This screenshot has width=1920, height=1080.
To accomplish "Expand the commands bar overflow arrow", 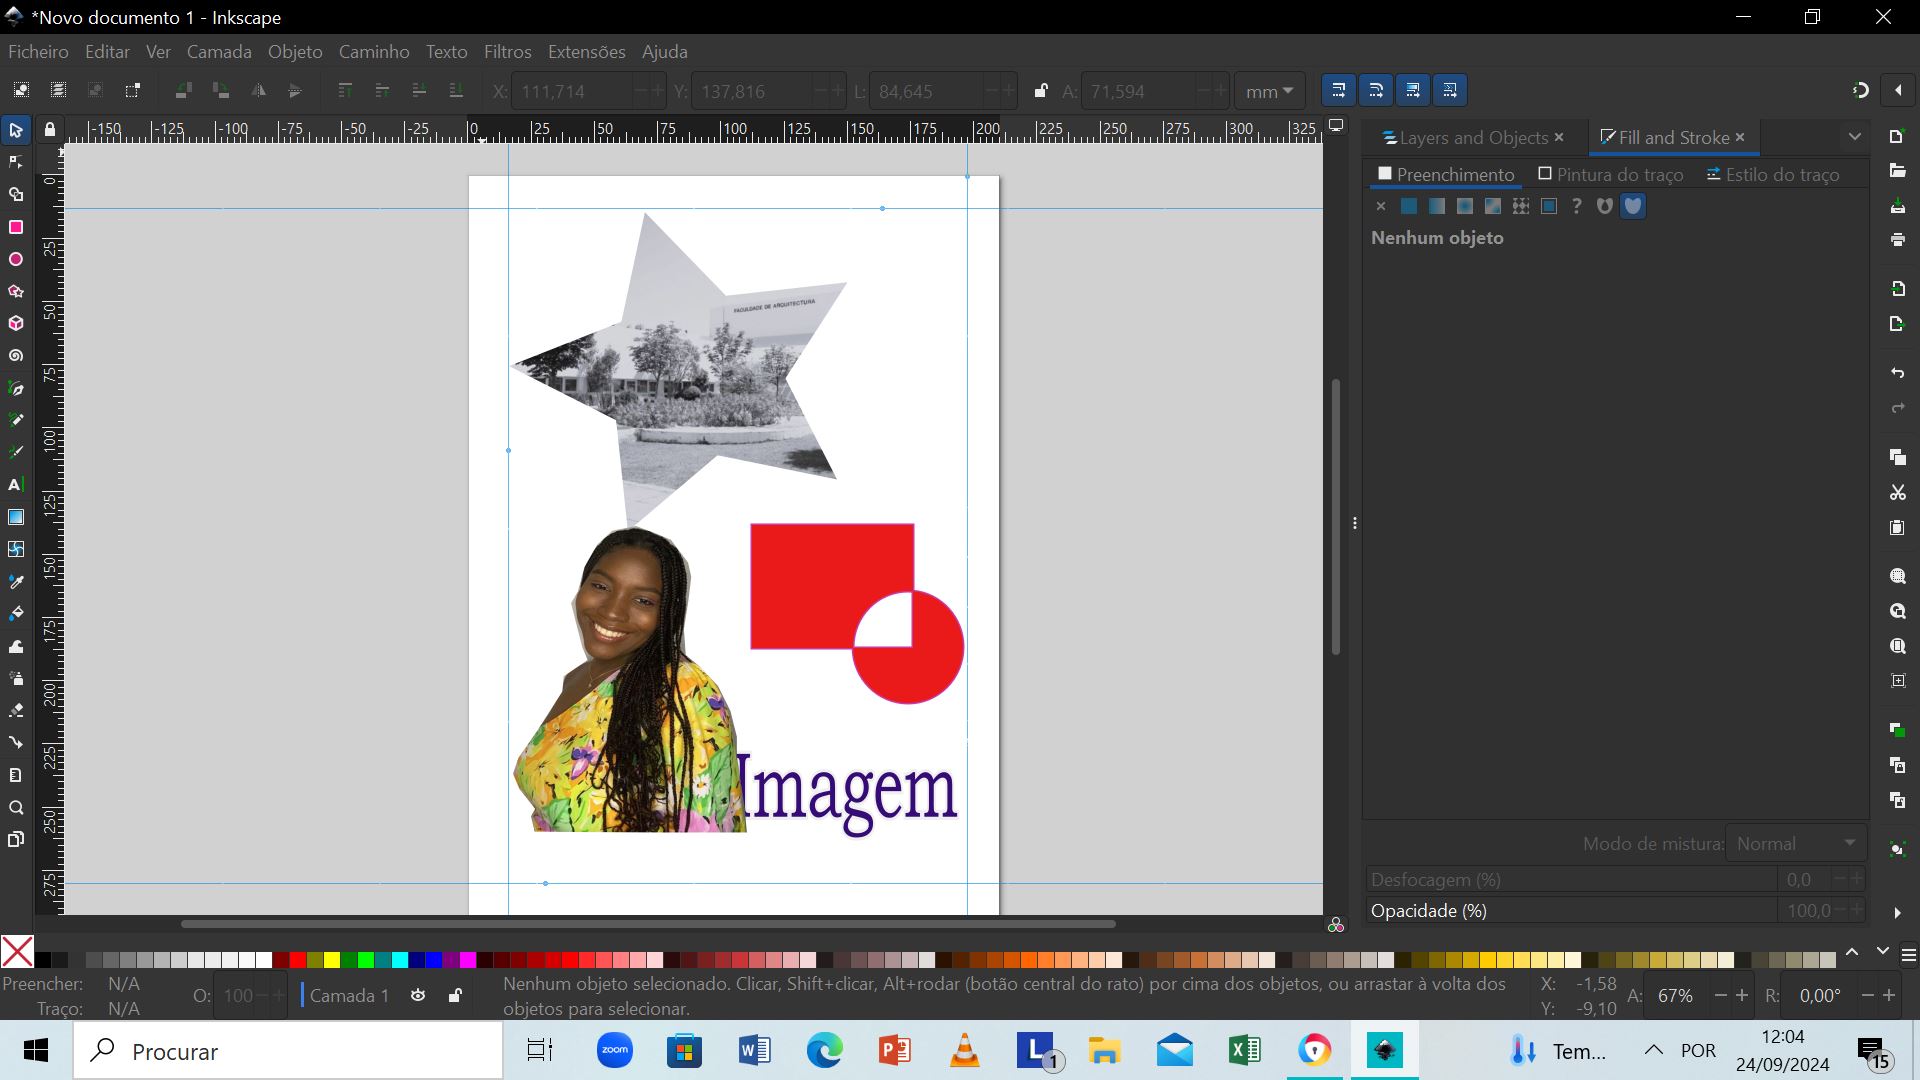I will point(1897,912).
